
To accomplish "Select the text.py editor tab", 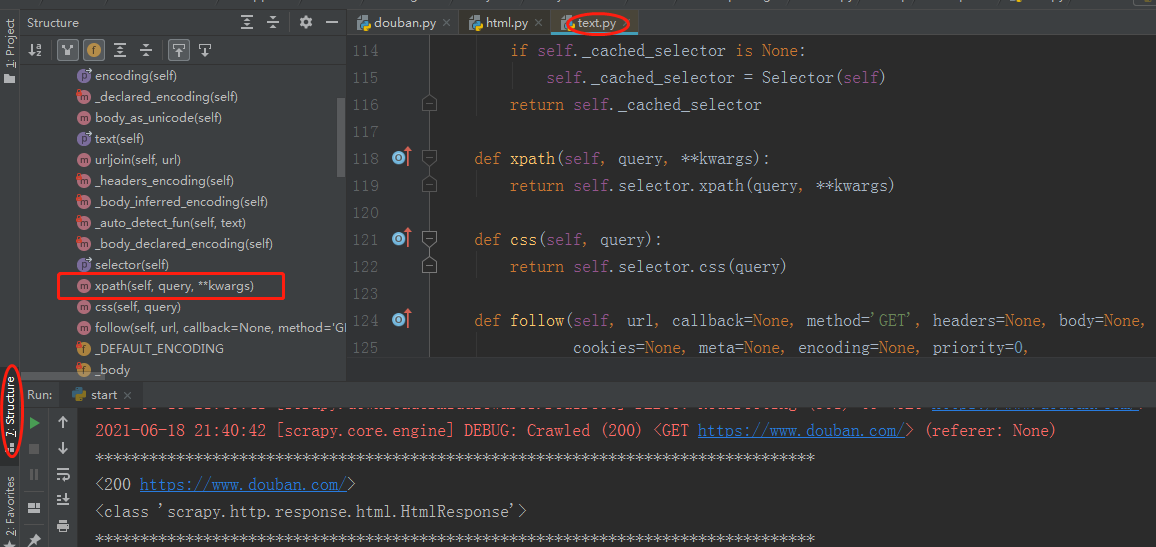I will [x=593, y=23].
